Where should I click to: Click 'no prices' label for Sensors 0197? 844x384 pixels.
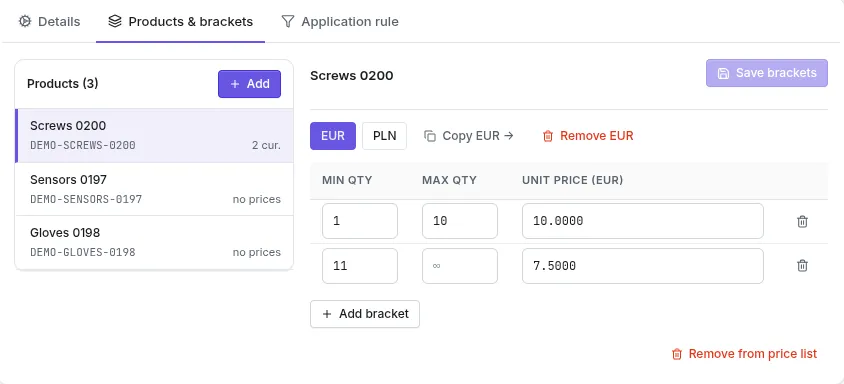tap(257, 199)
